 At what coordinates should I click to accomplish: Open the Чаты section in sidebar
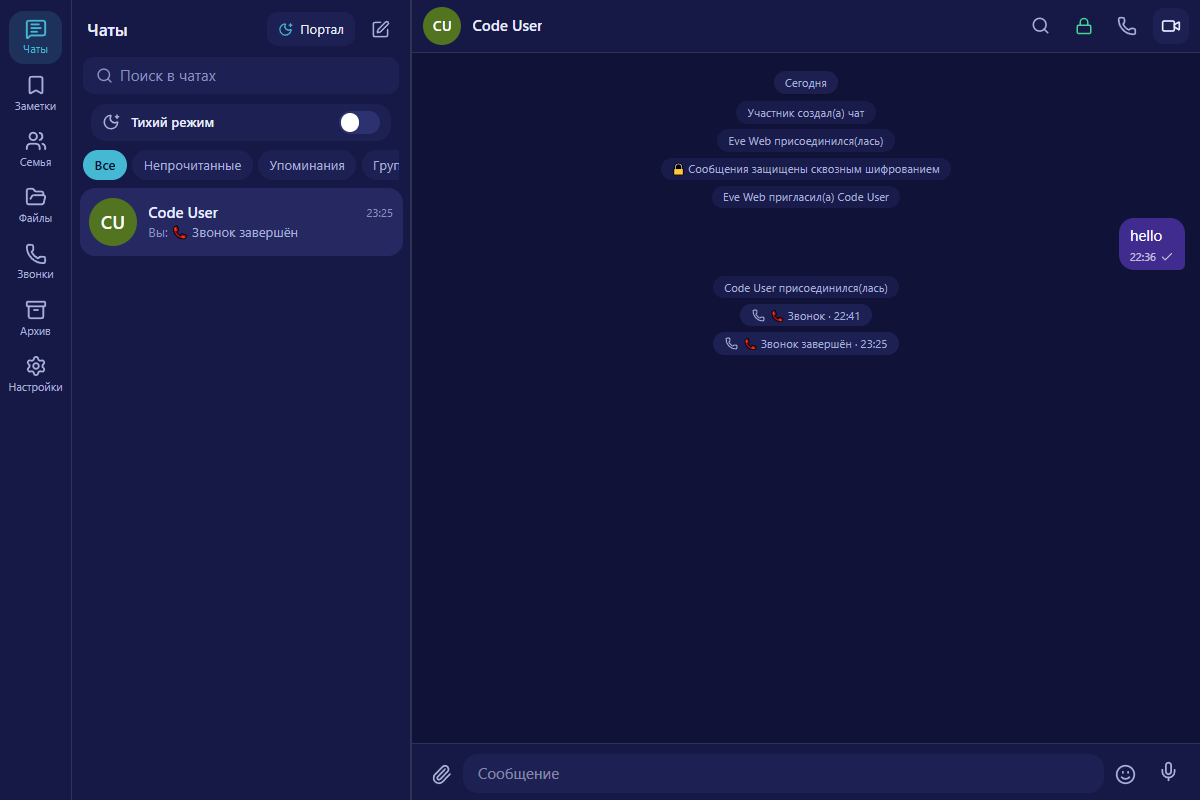[x=35, y=37]
